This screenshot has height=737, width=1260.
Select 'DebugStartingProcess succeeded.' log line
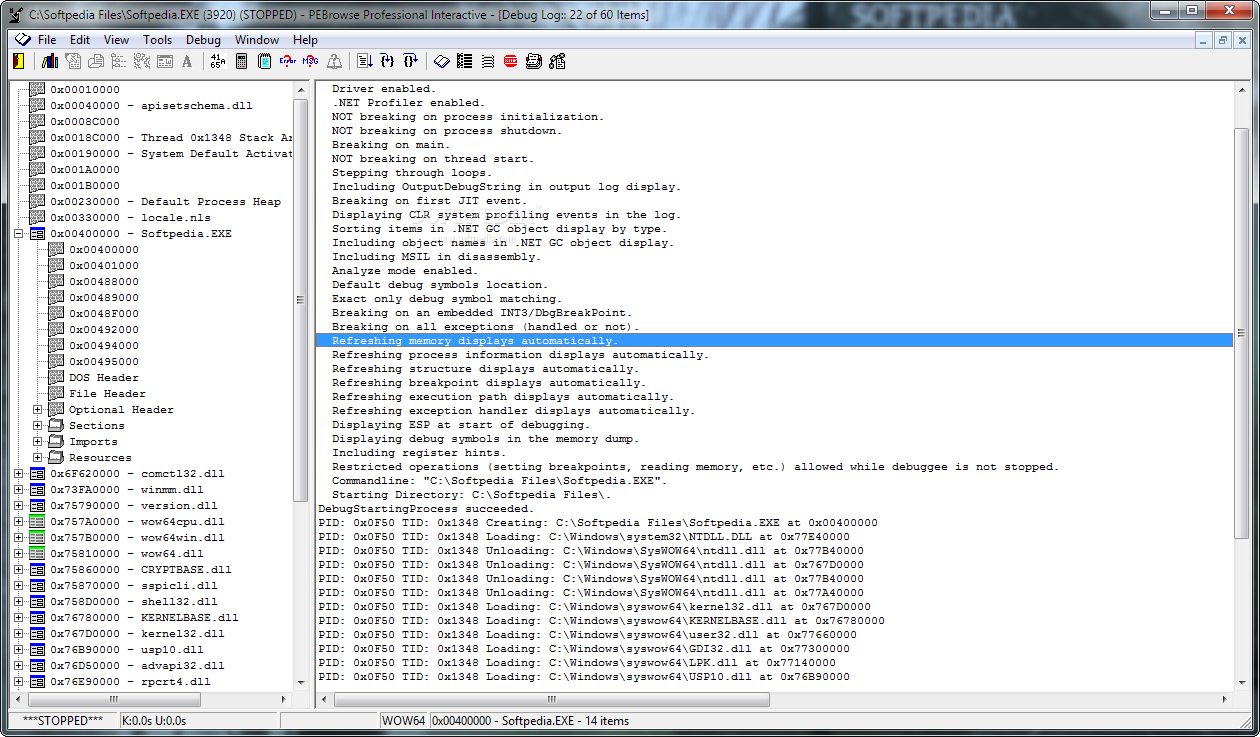tap(426, 509)
